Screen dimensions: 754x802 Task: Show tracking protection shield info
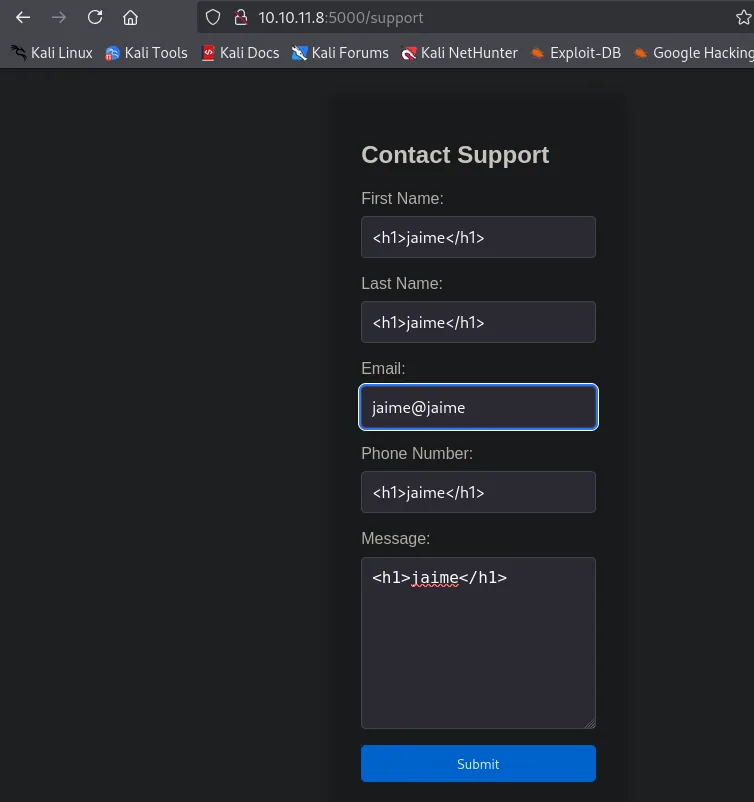pos(213,18)
